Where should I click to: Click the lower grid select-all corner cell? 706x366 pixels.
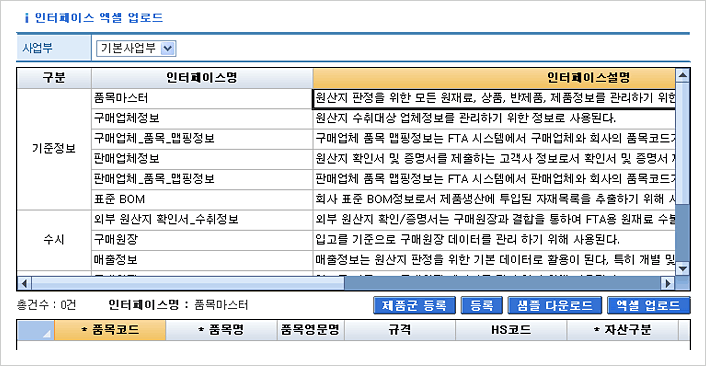click(x=36, y=330)
